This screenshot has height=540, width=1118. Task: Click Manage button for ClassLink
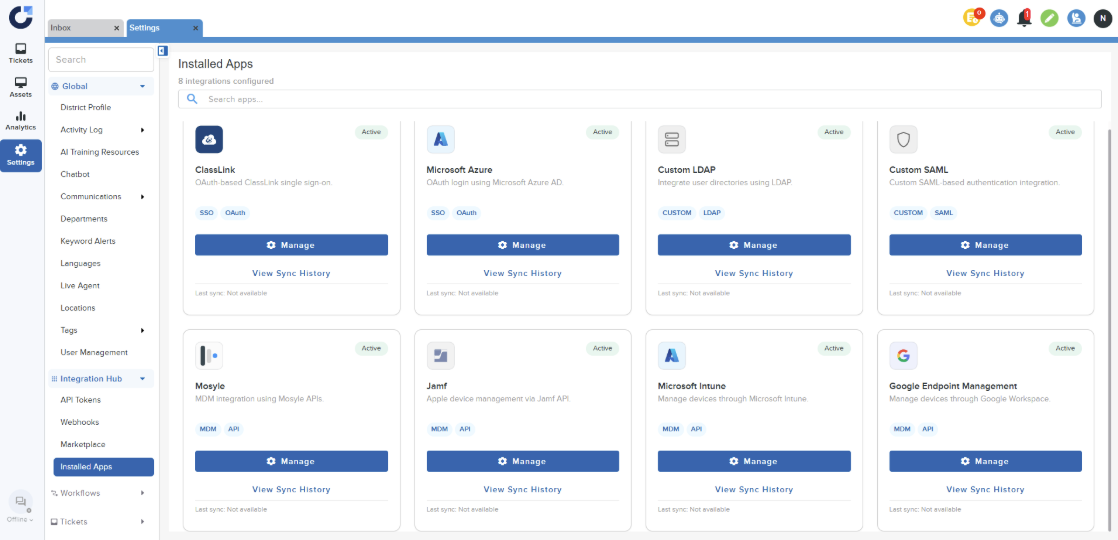291,245
